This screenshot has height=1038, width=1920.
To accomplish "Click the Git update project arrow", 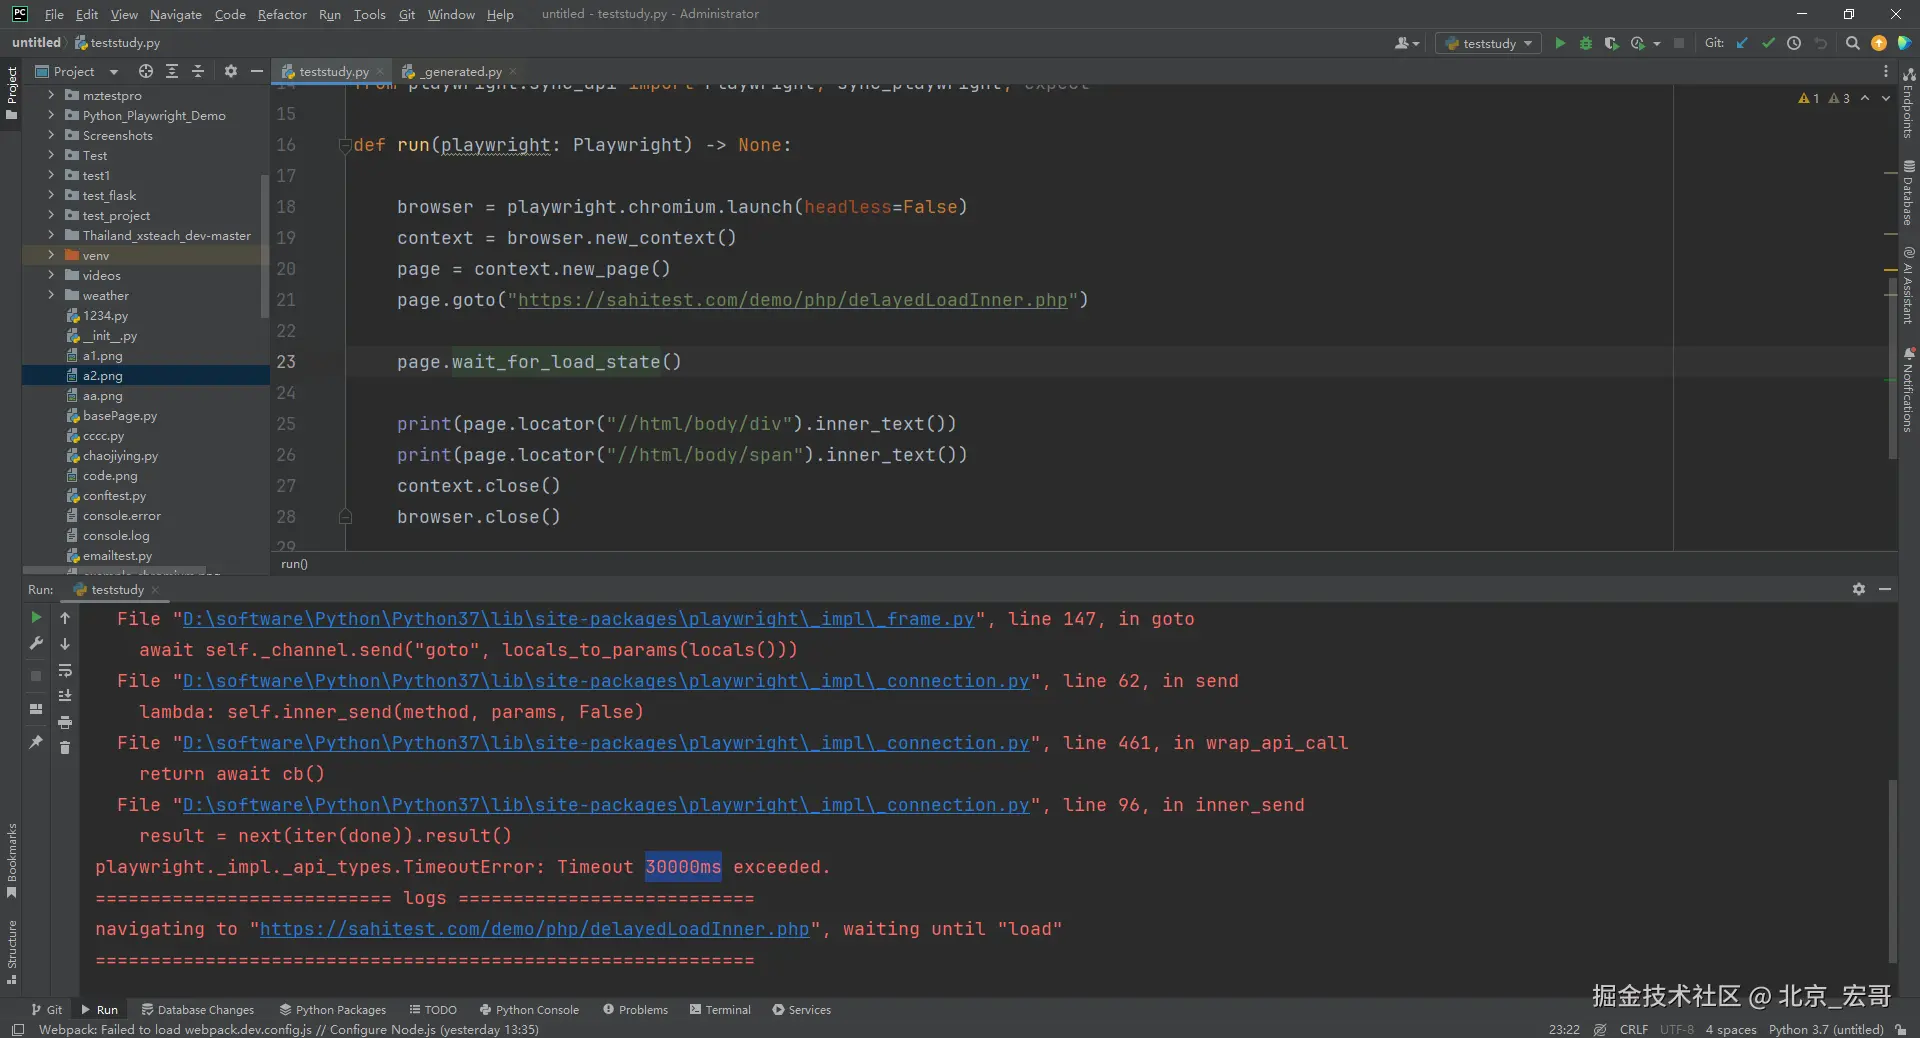I will tap(1742, 43).
